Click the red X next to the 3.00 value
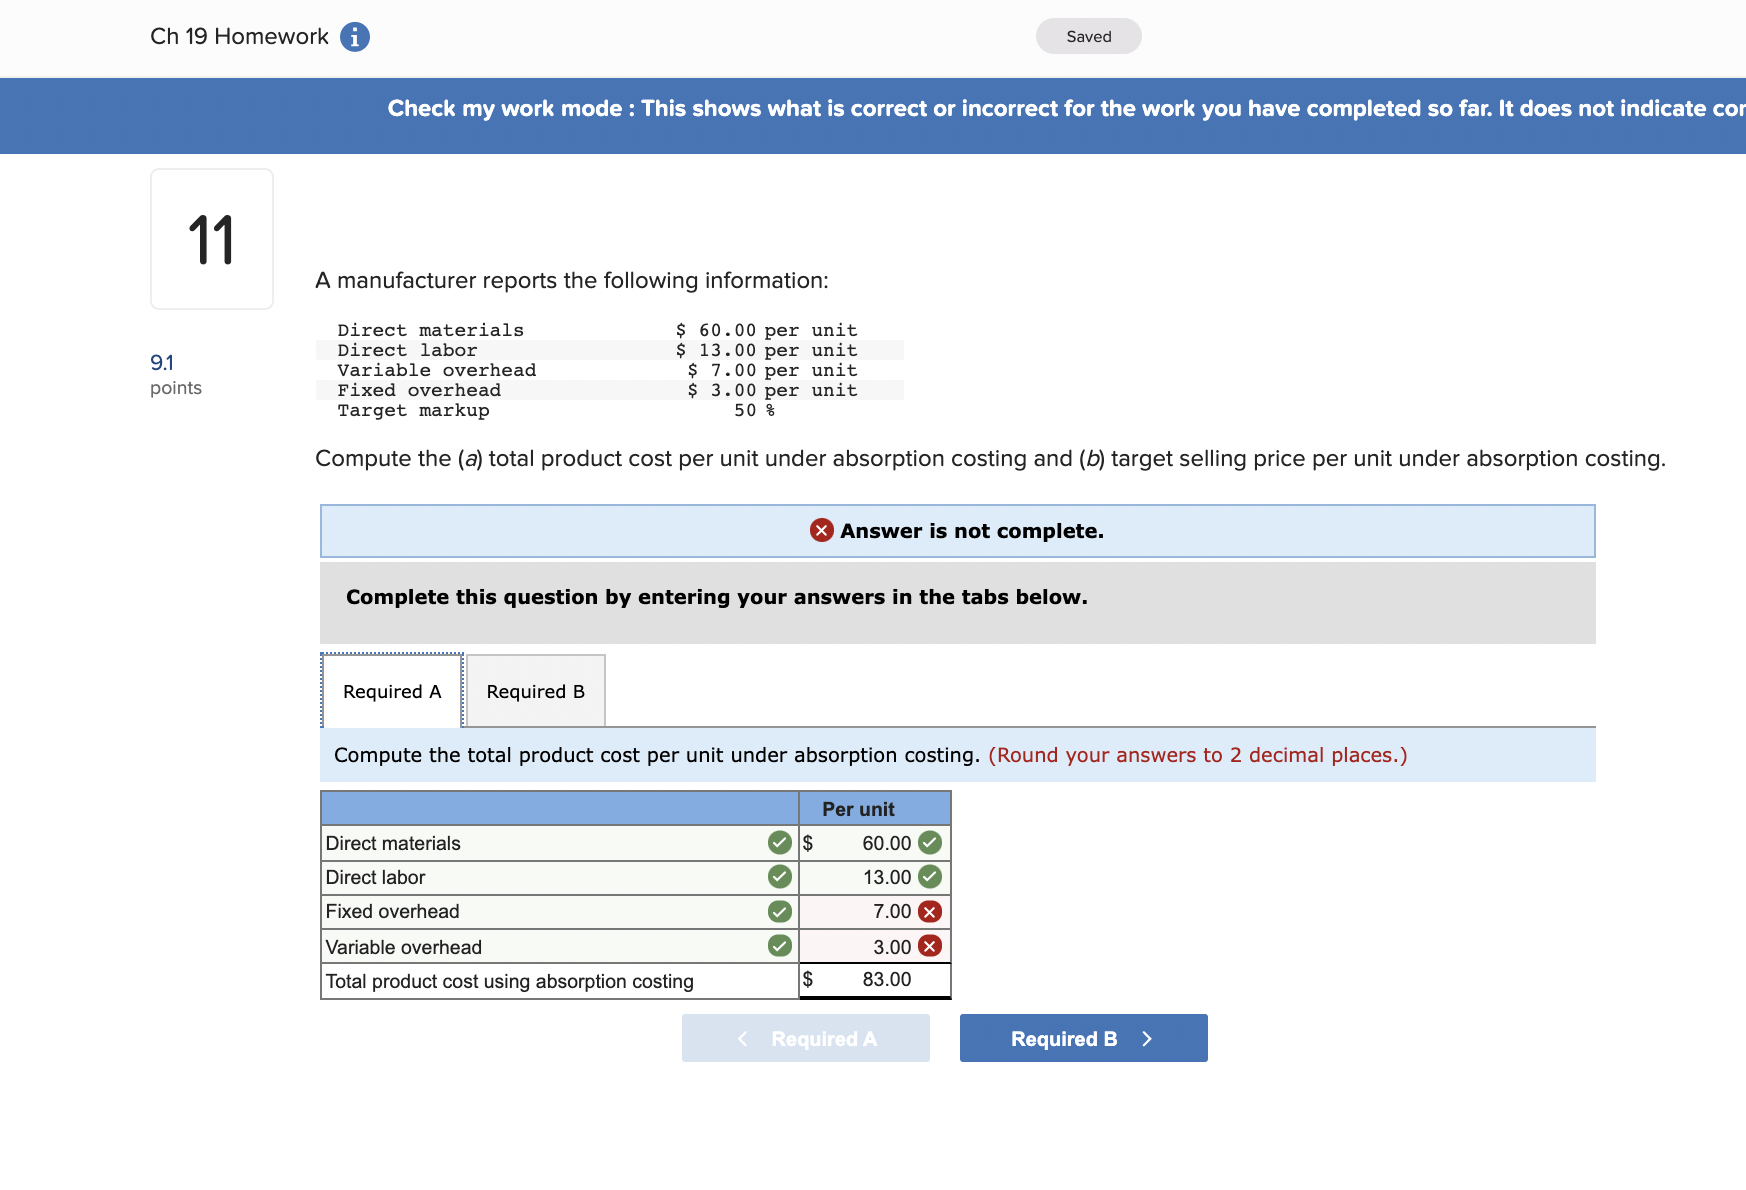This screenshot has width=1746, height=1190. point(928,946)
